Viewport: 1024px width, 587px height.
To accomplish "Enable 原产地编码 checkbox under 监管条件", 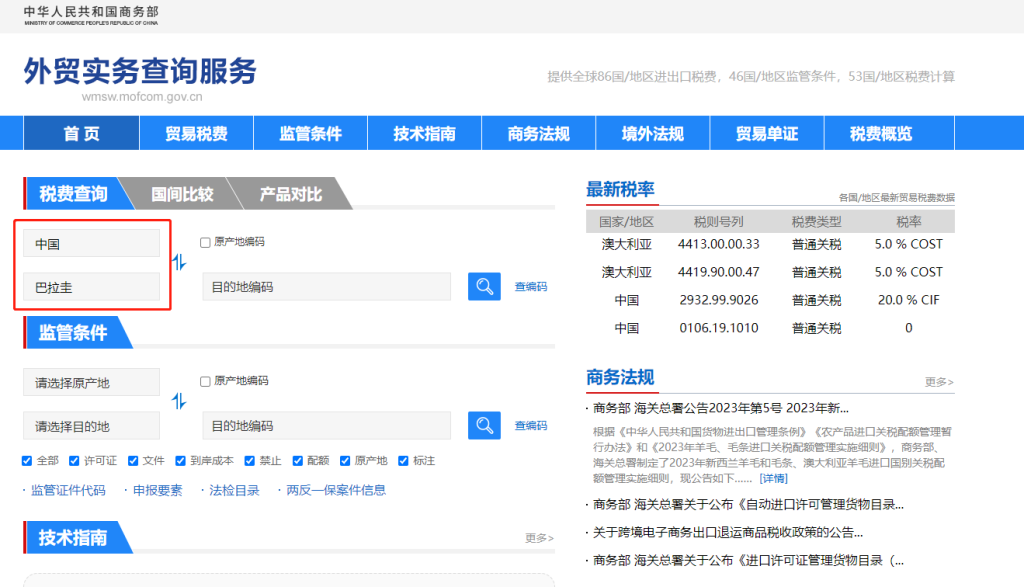I will 205,381.
